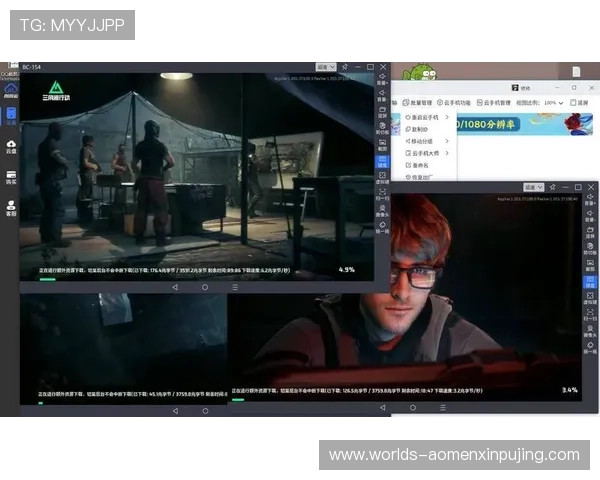The image size is (600, 480).
Task: Click the Android back button in BC-154 window
Action: tap(175, 286)
